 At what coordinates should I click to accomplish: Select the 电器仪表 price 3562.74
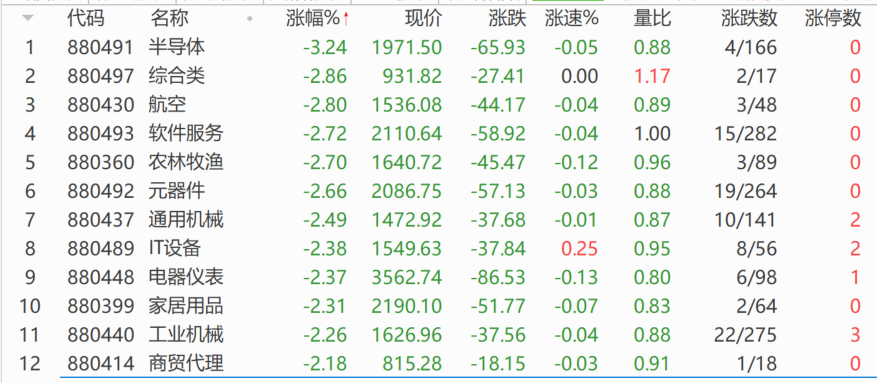[x=407, y=277]
